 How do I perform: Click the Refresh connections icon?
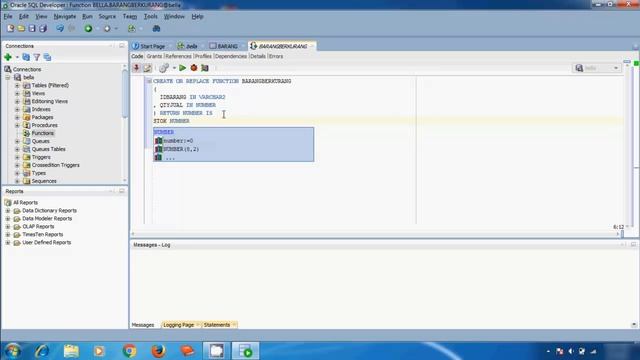(26, 57)
